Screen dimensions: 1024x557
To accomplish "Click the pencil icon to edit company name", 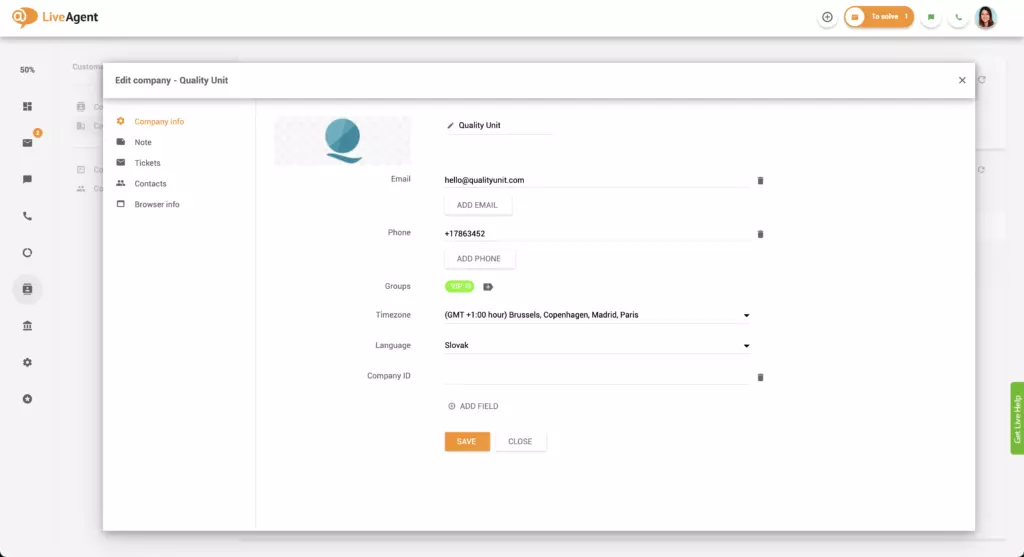I will [x=450, y=126].
